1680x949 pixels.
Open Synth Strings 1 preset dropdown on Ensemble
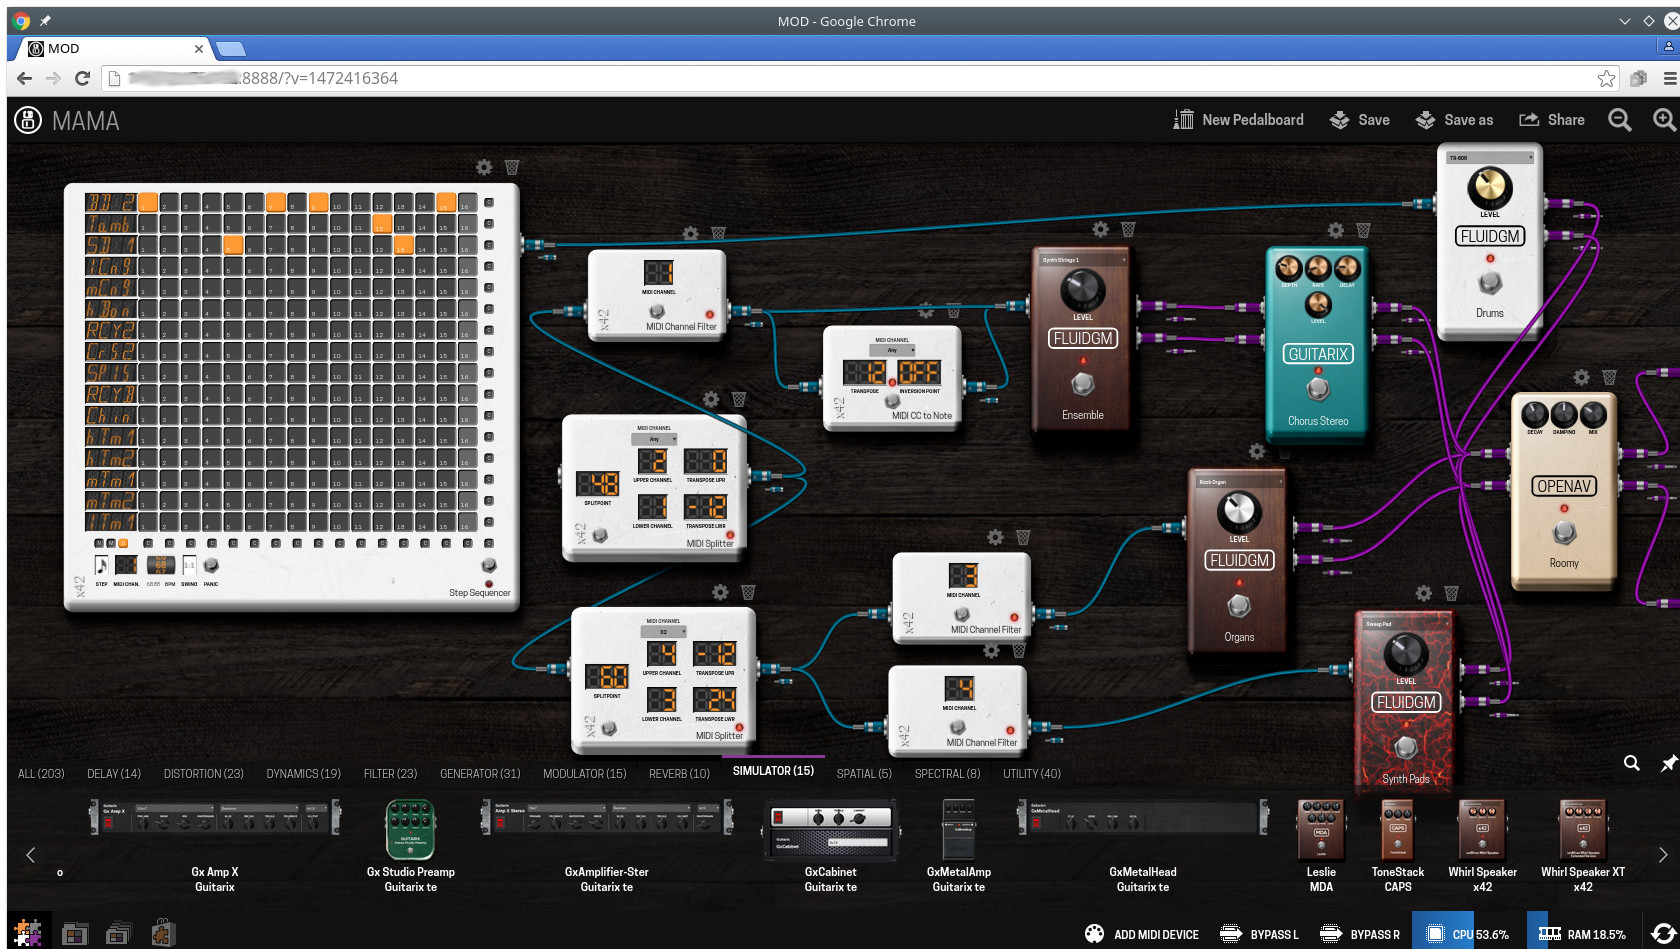click(1083, 260)
